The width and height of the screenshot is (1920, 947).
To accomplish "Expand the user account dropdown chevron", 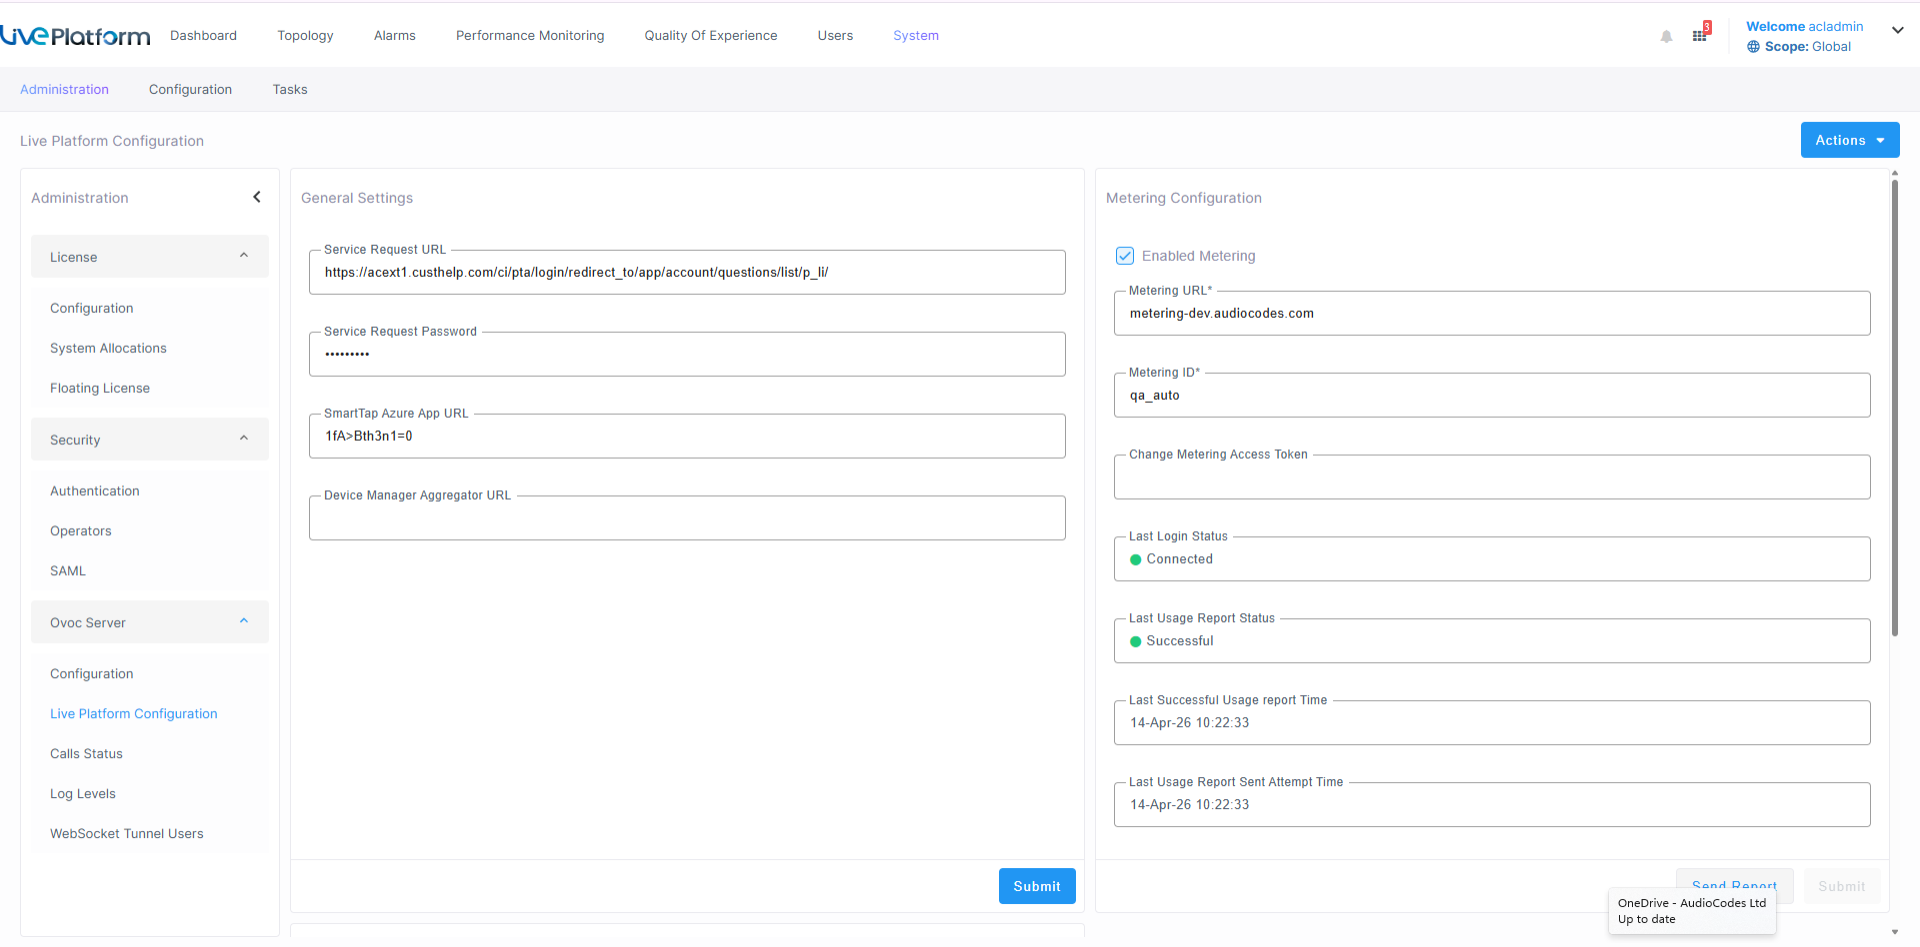I will 1897,30.
